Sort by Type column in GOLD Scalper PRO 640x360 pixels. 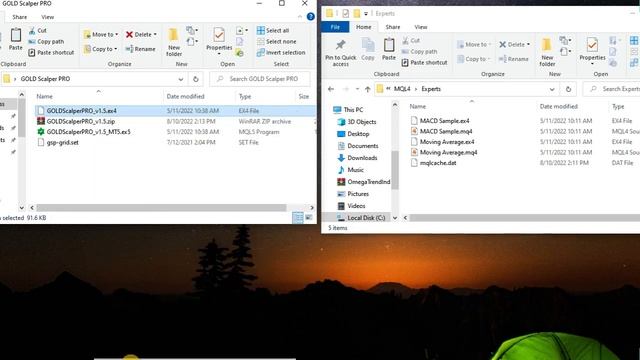point(245,97)
